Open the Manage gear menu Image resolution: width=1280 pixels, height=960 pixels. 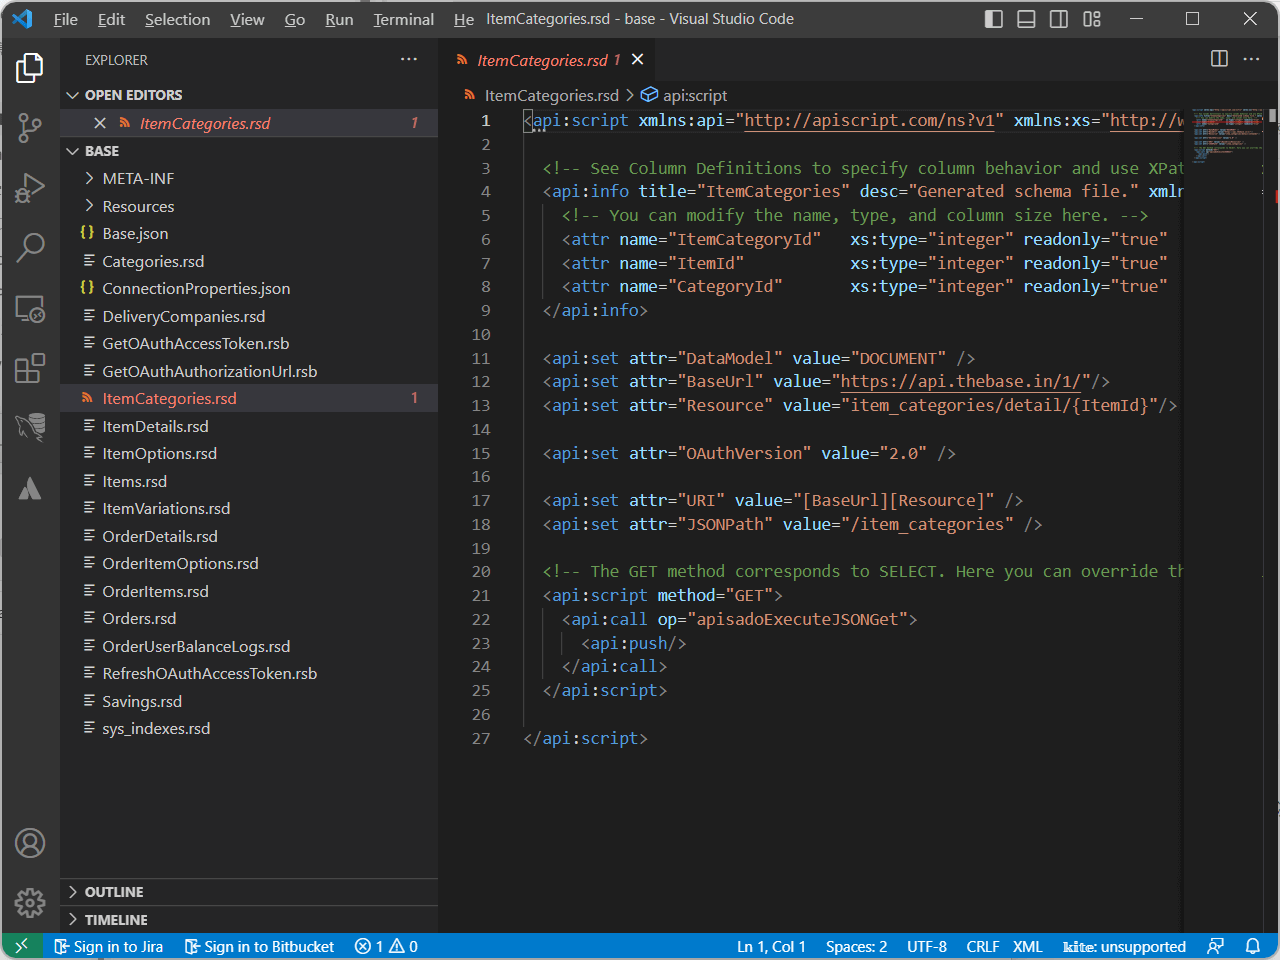tap(30, 903)
